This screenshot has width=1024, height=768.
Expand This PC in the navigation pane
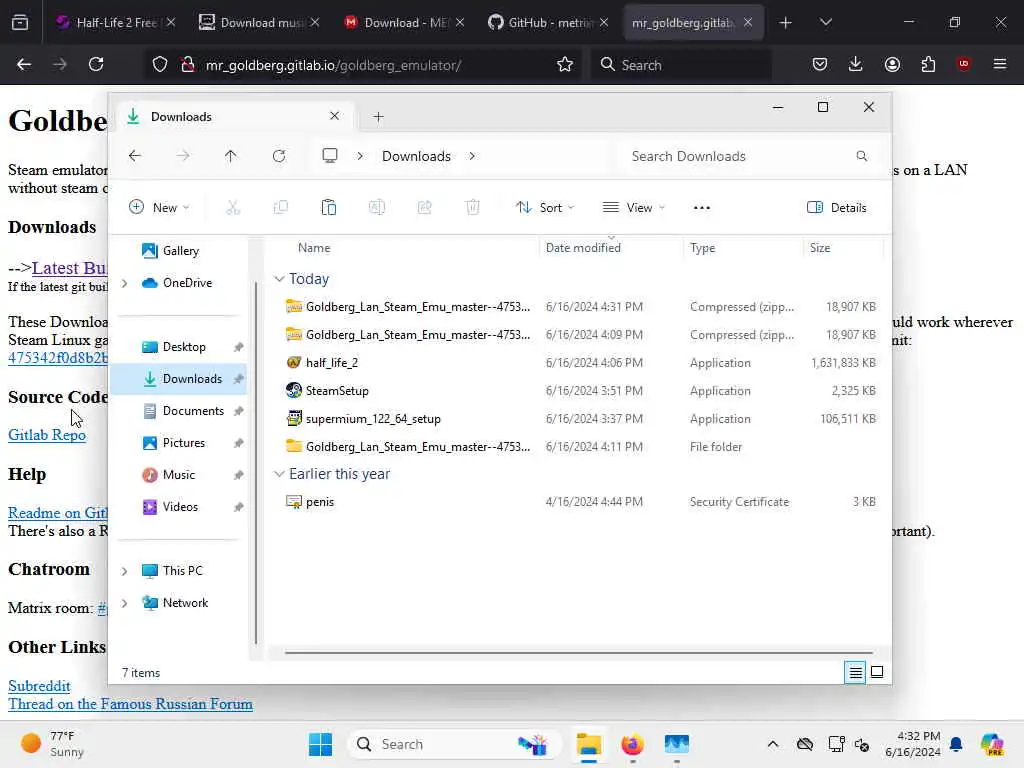pyautogui.click(x=125, y=571)
